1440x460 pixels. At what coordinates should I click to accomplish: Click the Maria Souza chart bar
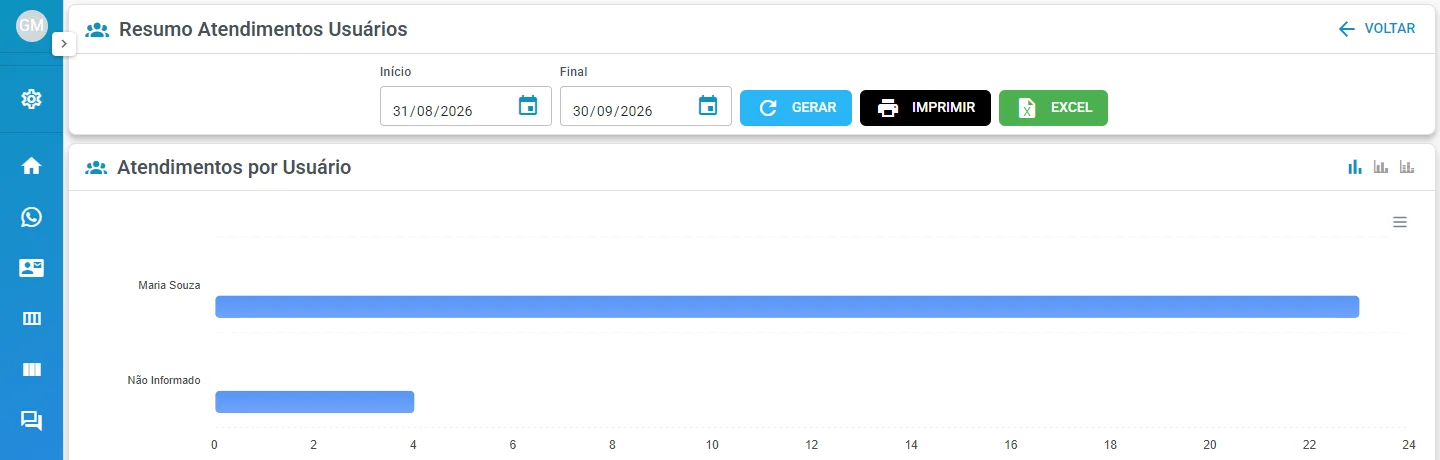click(x=787, y=307)
